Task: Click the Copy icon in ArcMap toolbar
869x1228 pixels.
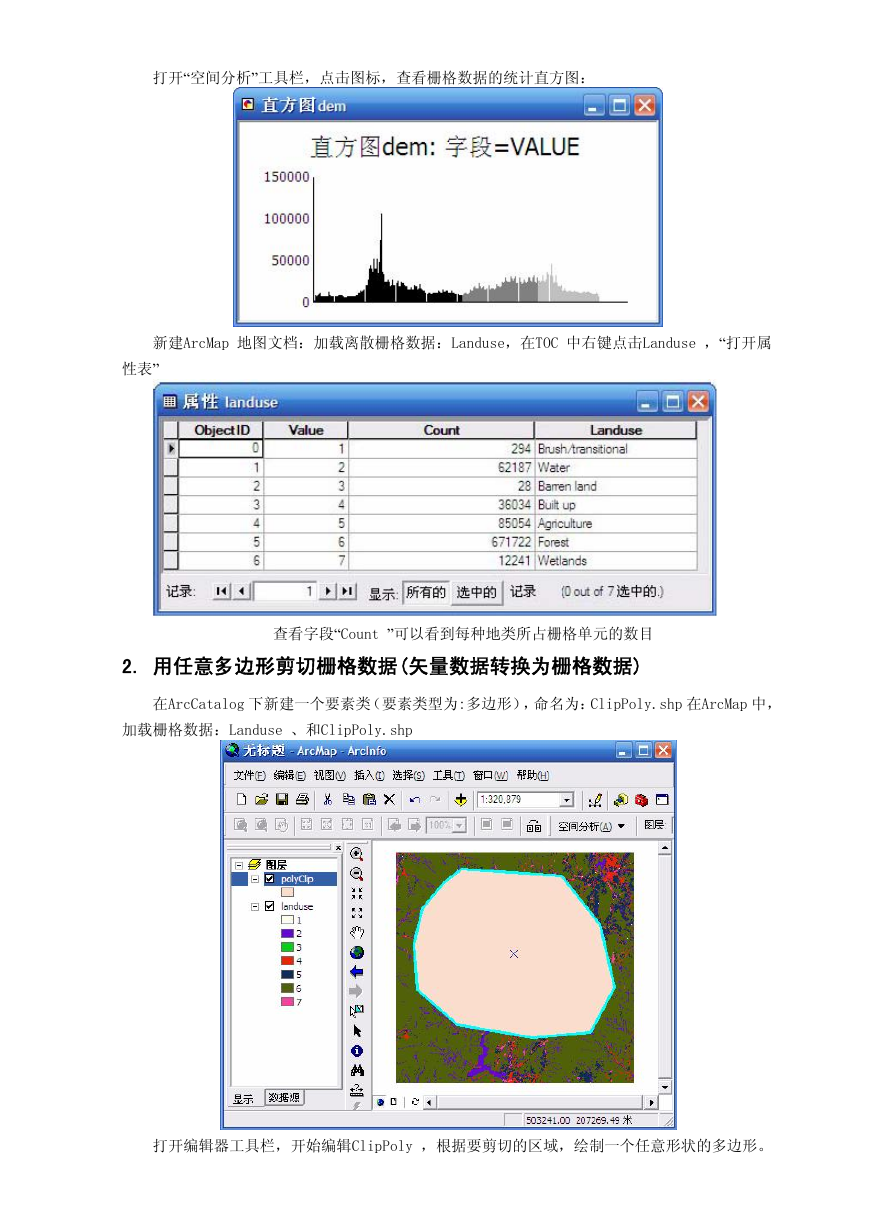Action: click(x=349, y=800)
